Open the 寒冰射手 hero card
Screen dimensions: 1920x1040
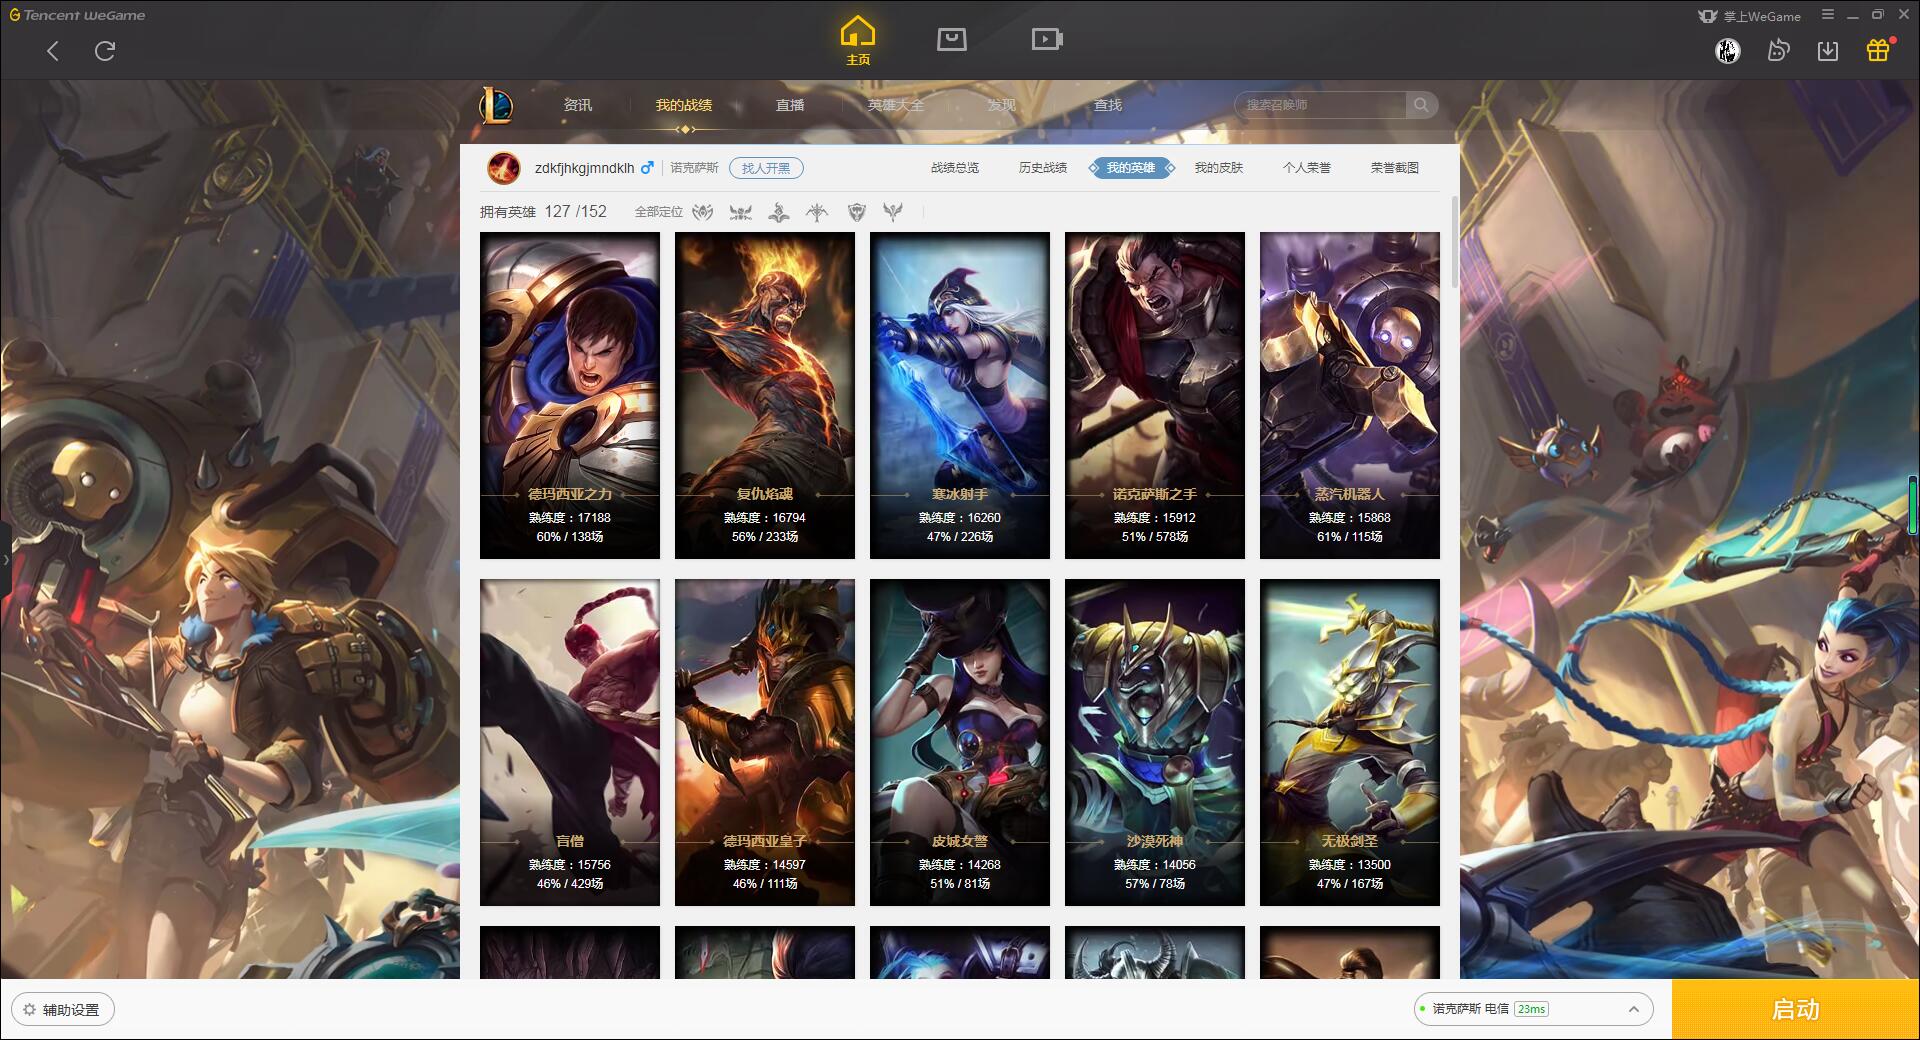pyautogui.click(x=960, y=395)
